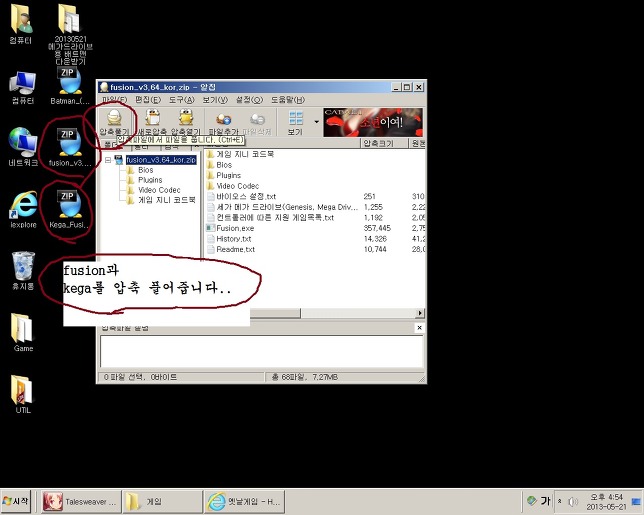This screenshot has height=515, width=644.
Task: Click the 파일추가 add file icon
Action: tap(223, 122)
